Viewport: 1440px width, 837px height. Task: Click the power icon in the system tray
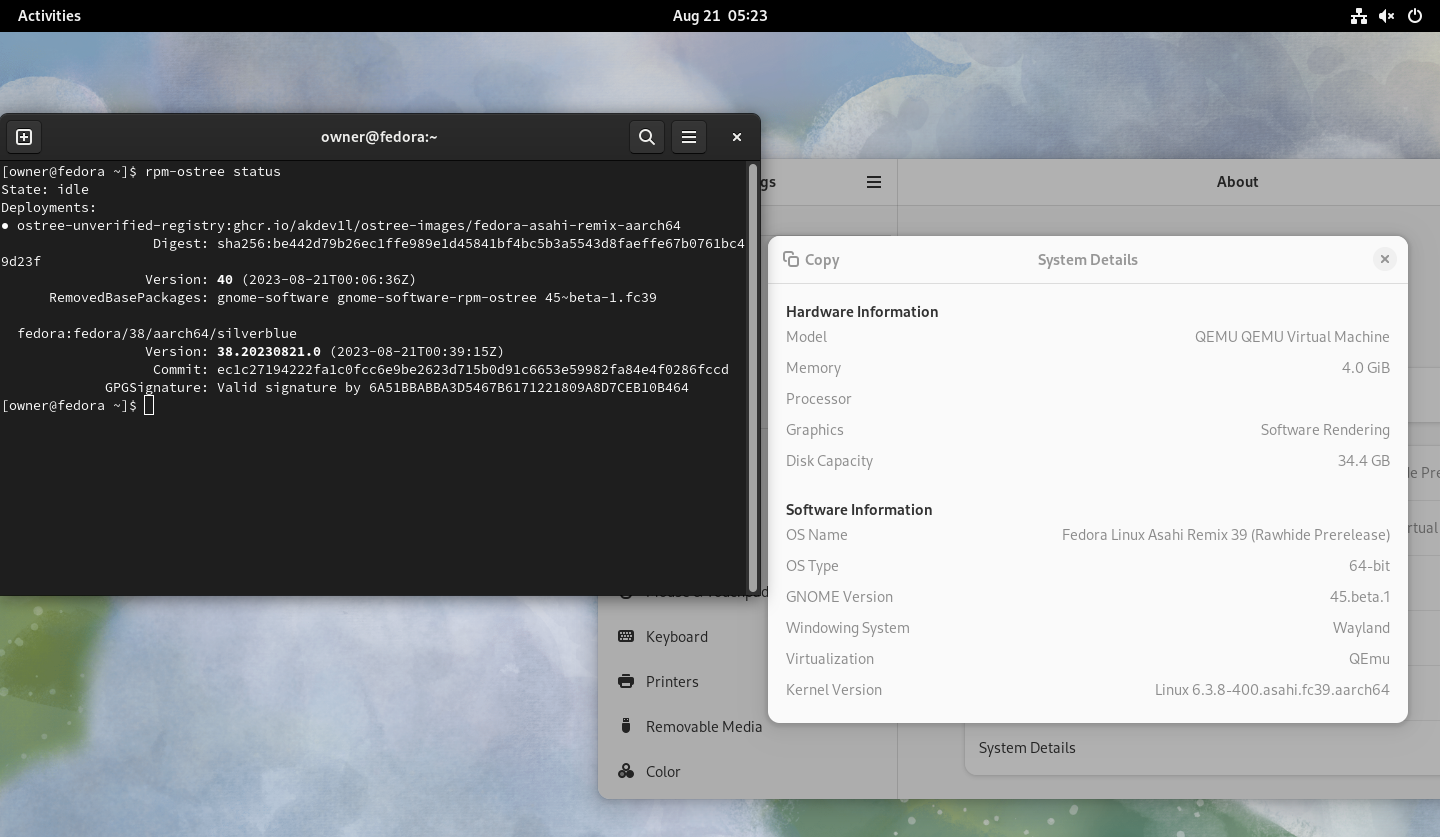pyautogui.click(x=1415, y=16)
